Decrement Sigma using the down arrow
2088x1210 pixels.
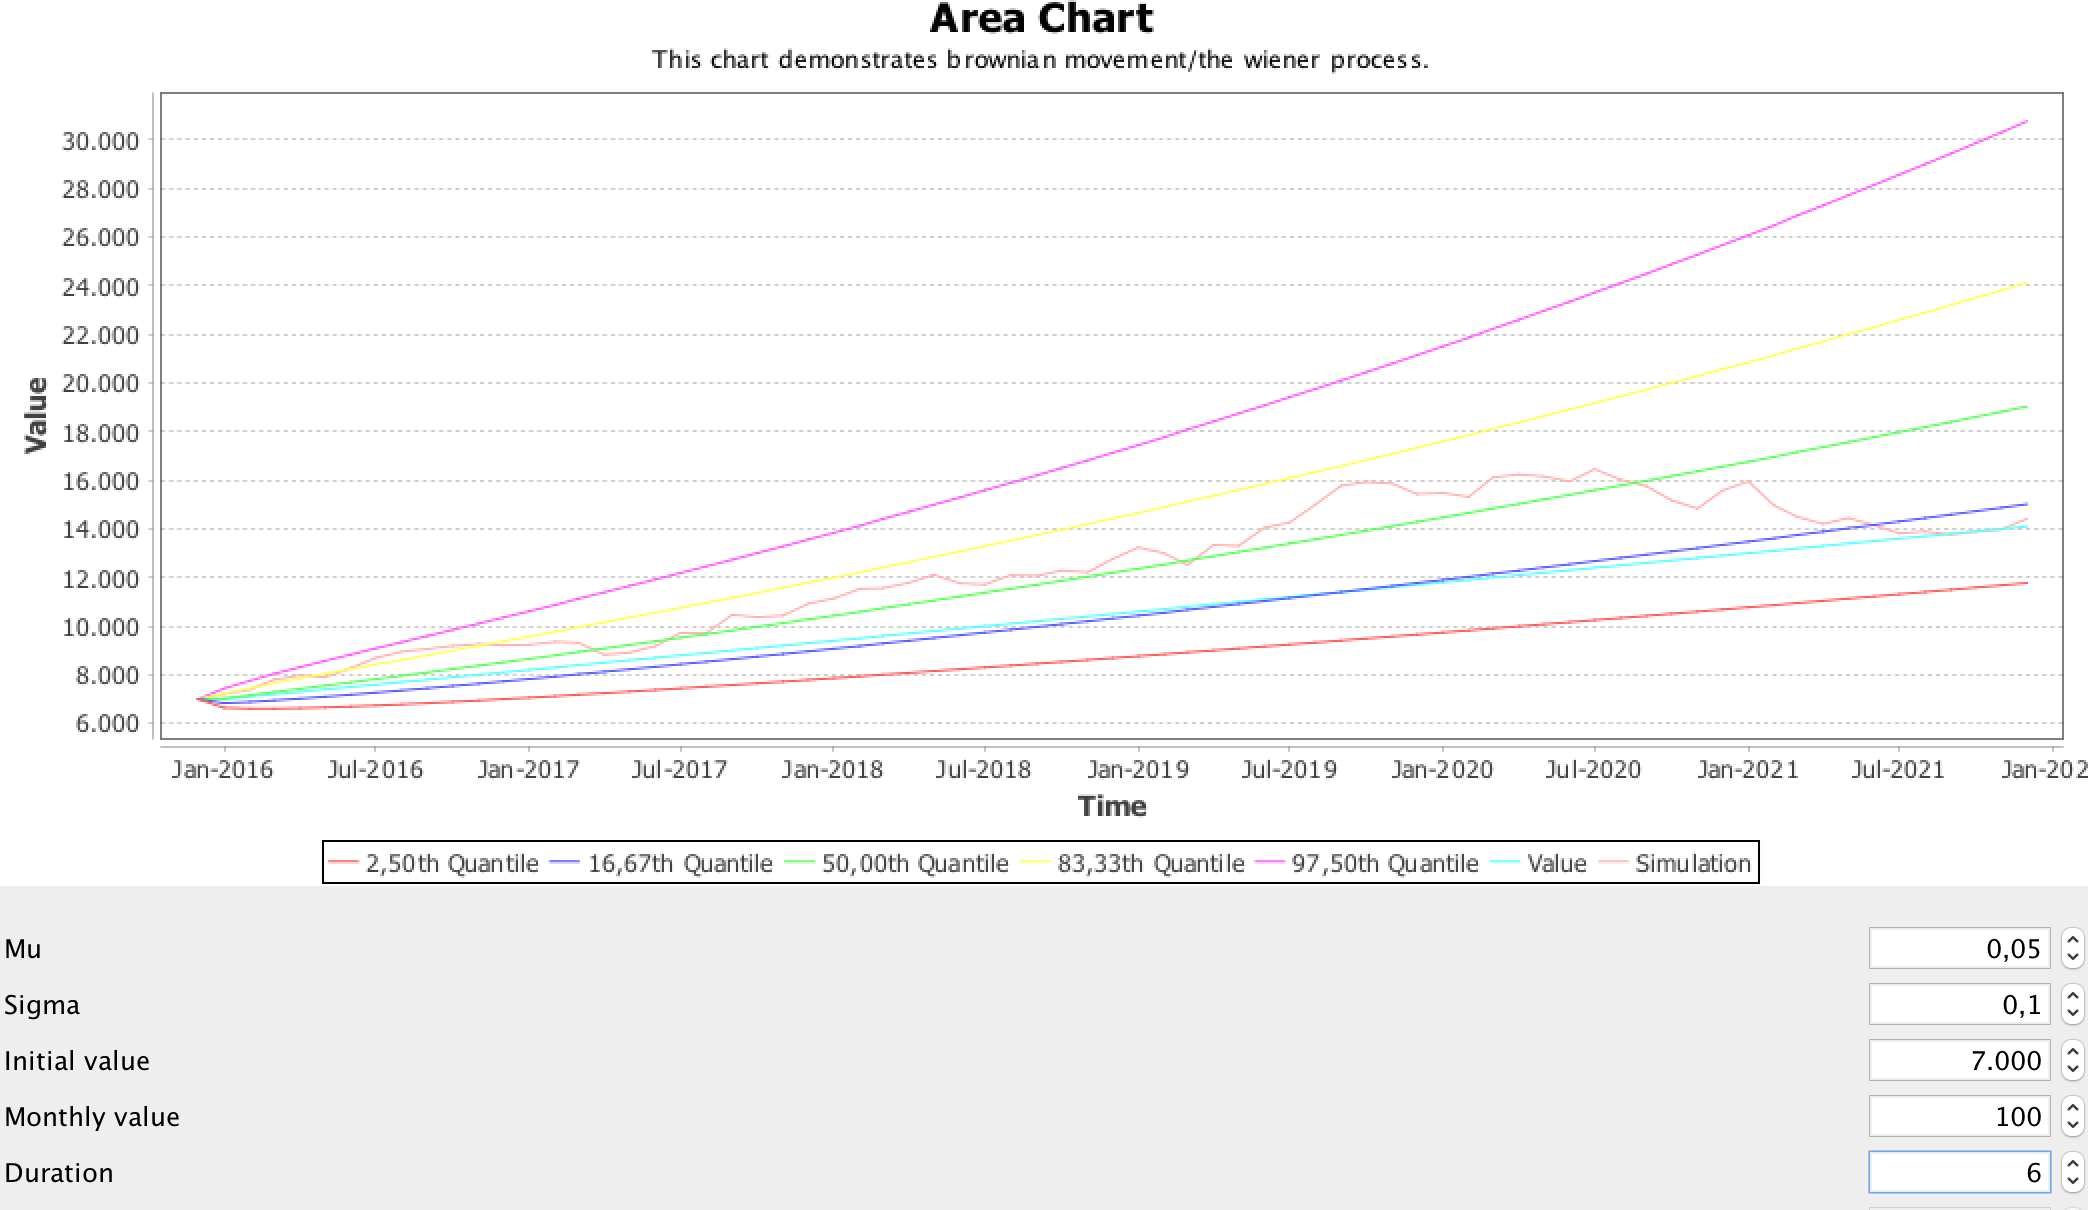click(2072, 1013)
